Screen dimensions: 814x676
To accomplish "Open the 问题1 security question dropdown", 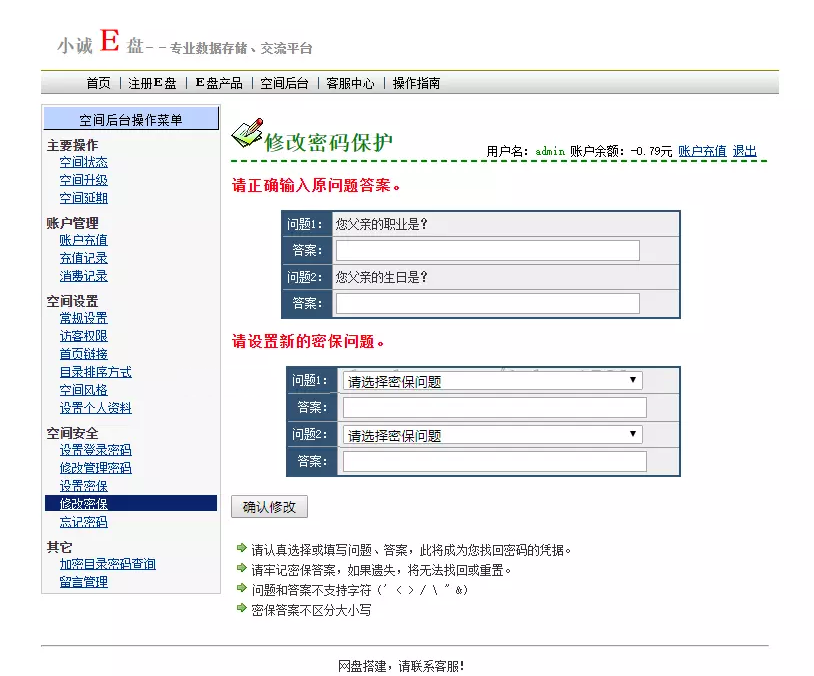I will pyautogui.click(x=491, y=381).
